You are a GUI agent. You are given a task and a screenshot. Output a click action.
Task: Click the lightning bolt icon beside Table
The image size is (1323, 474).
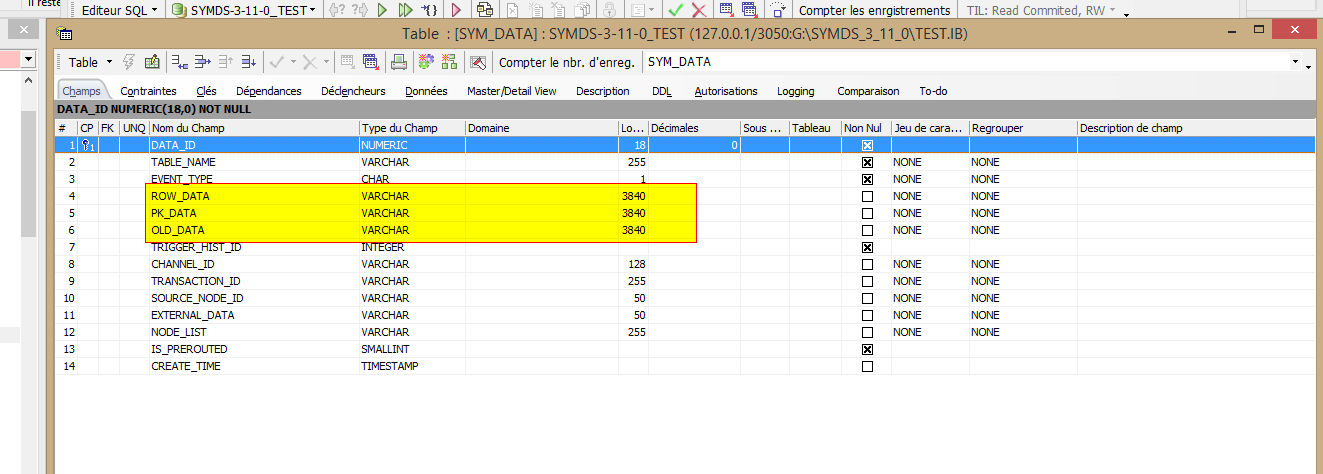pos(128,62)
